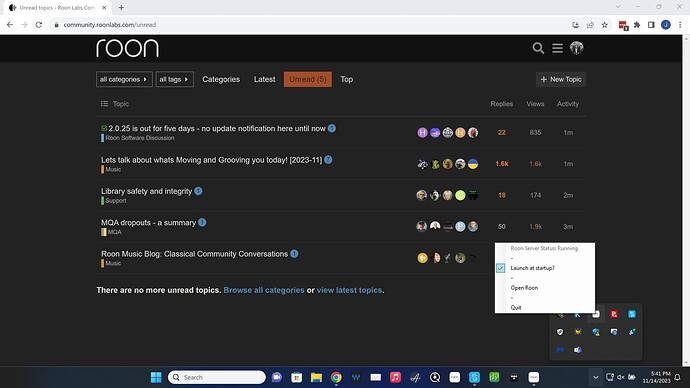The height and width of the screenshot is (388, 690).
Task: Open Microsoft Store on the taskbar
Action: coord(296,377)
